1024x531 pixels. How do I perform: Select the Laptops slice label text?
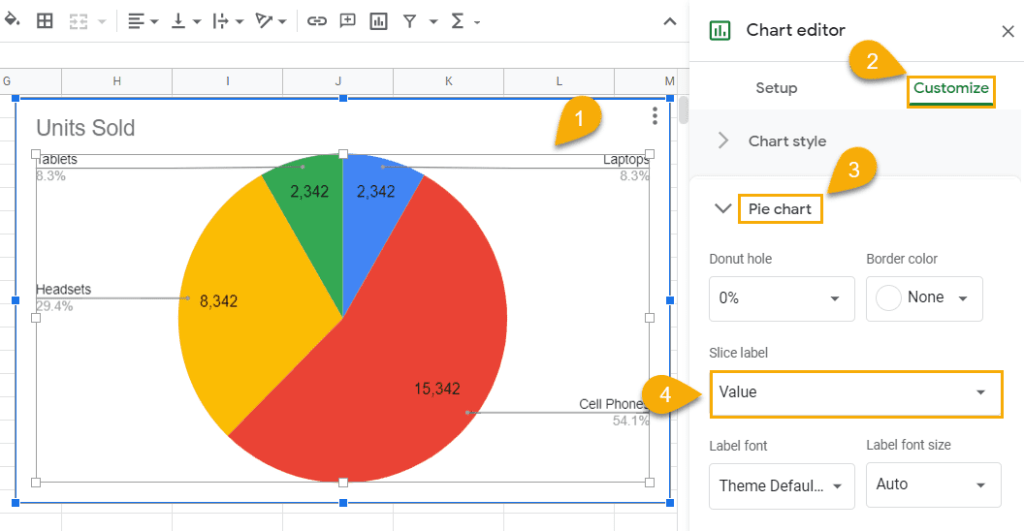(626, 159)
